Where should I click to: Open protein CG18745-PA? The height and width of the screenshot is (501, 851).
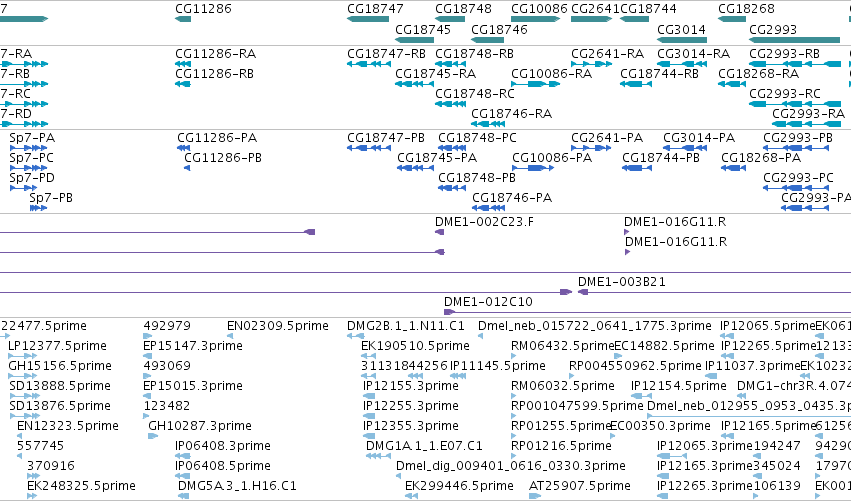(437, 158)
